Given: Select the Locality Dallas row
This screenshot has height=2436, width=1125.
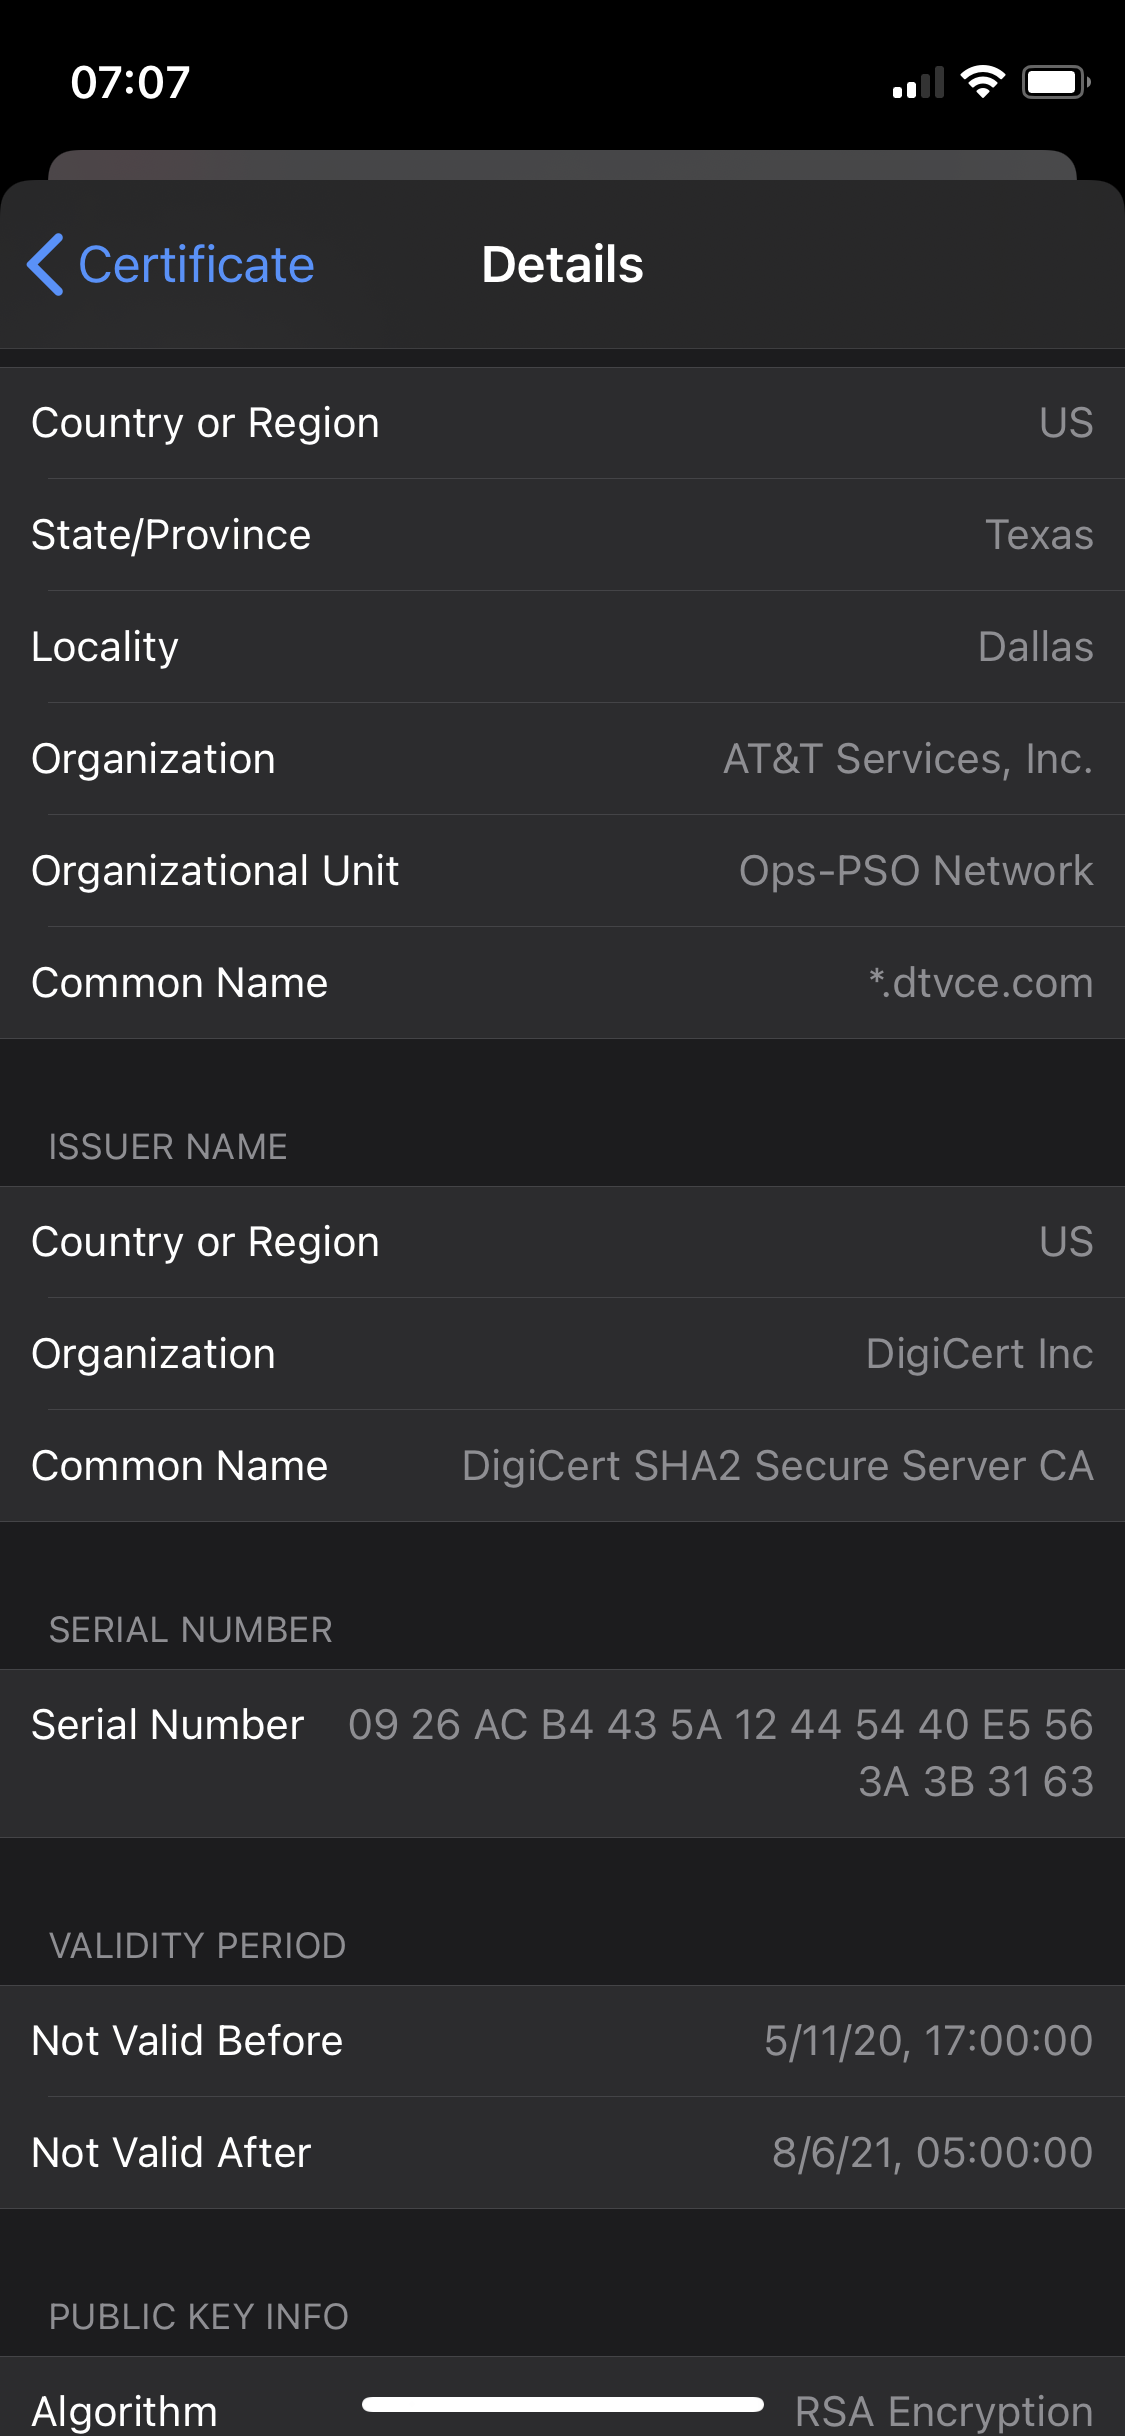Looking at the screenshot, I should point(562,647).
